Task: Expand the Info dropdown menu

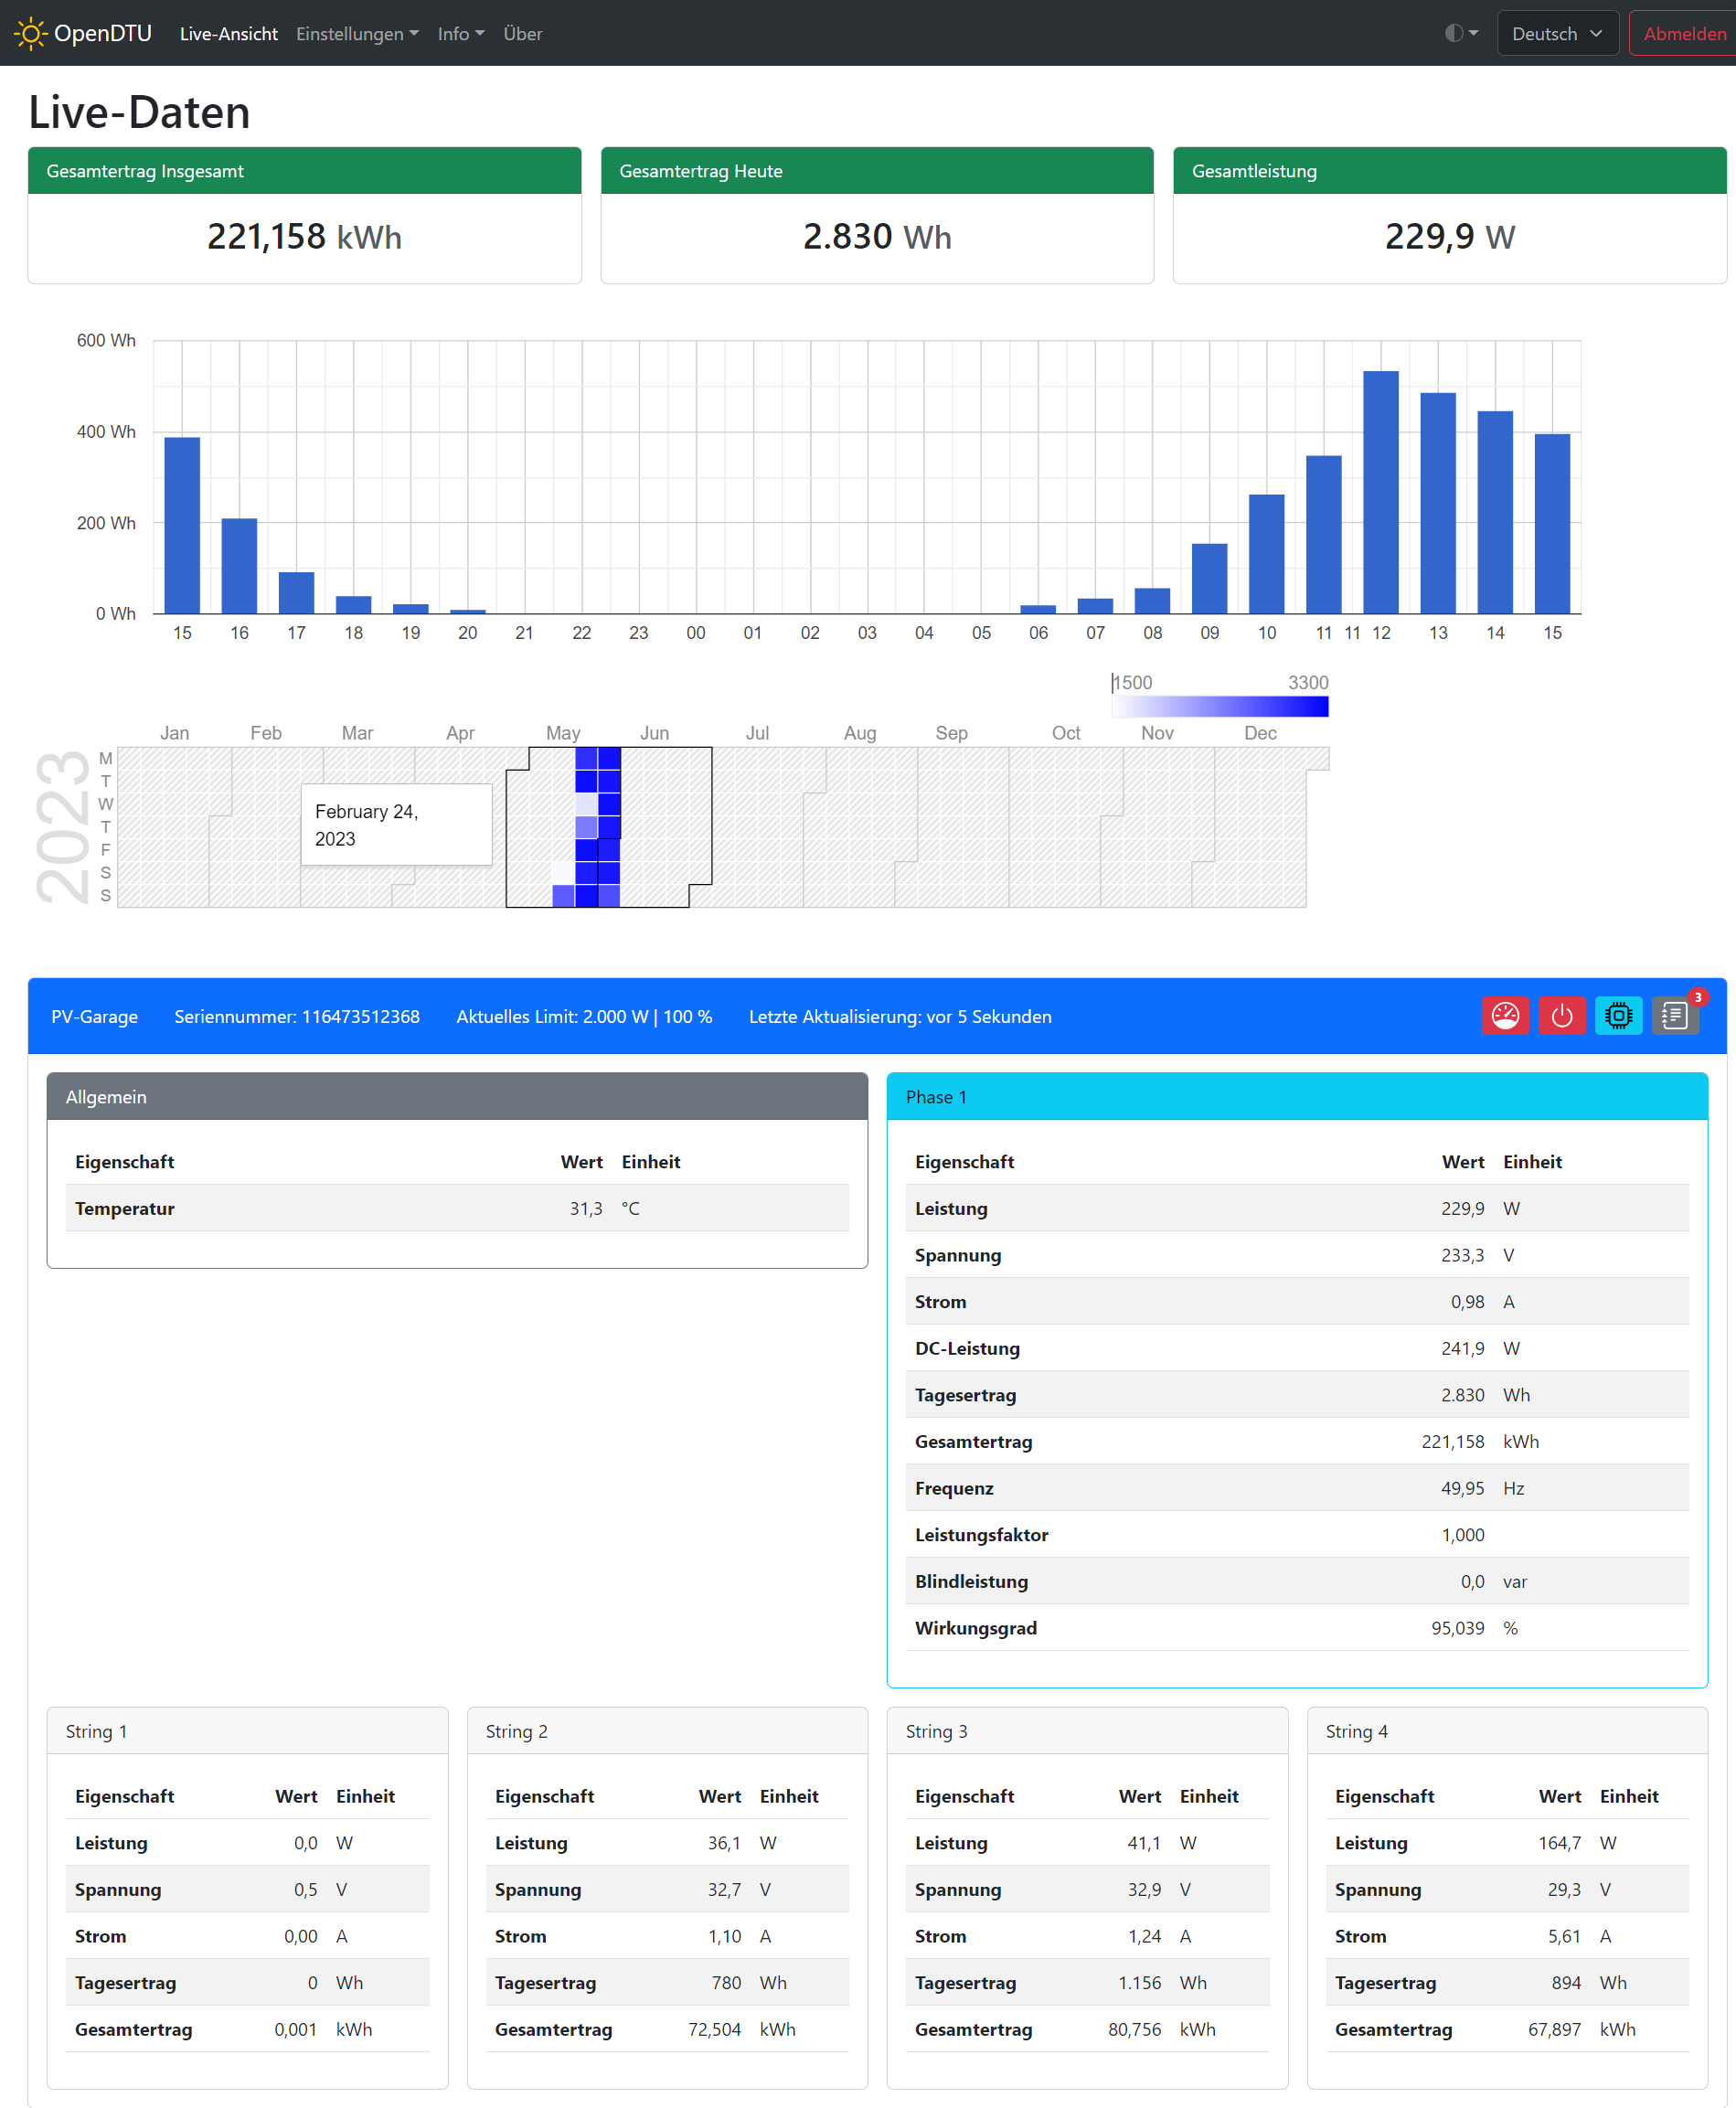Action: [x=460, y=33]
